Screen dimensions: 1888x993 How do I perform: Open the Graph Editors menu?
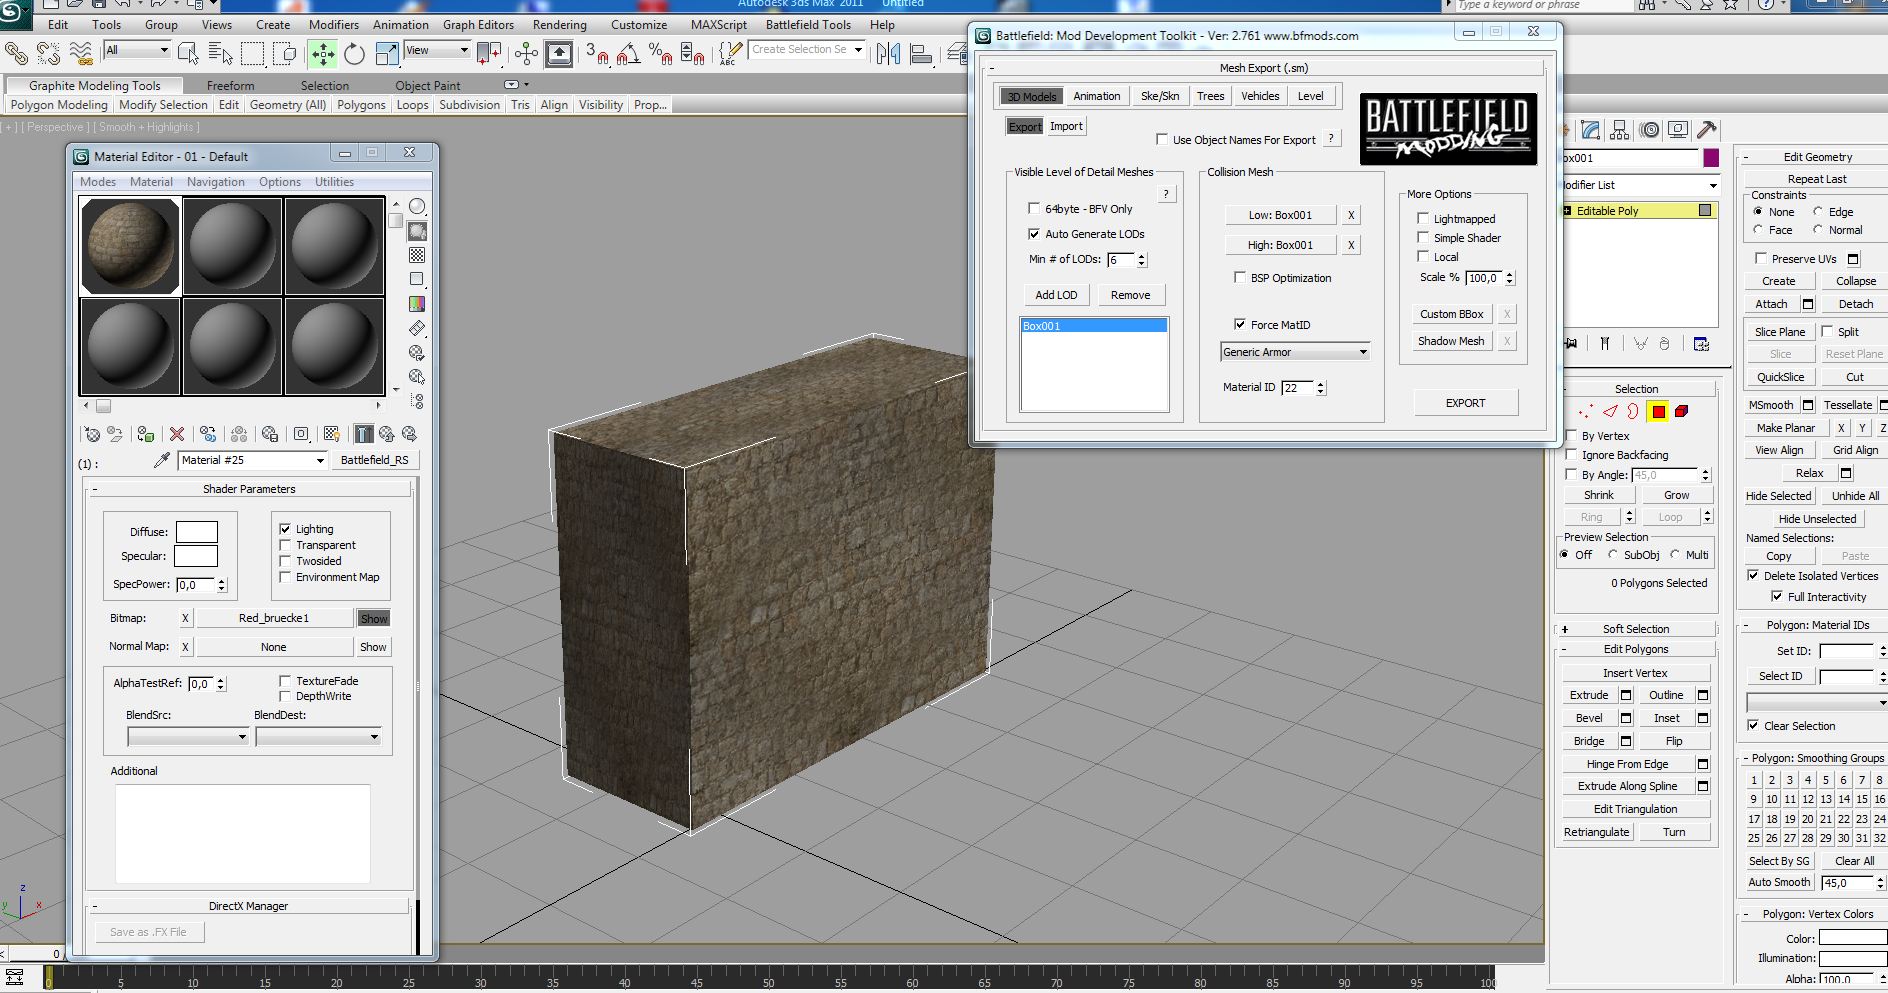[478, 25]
